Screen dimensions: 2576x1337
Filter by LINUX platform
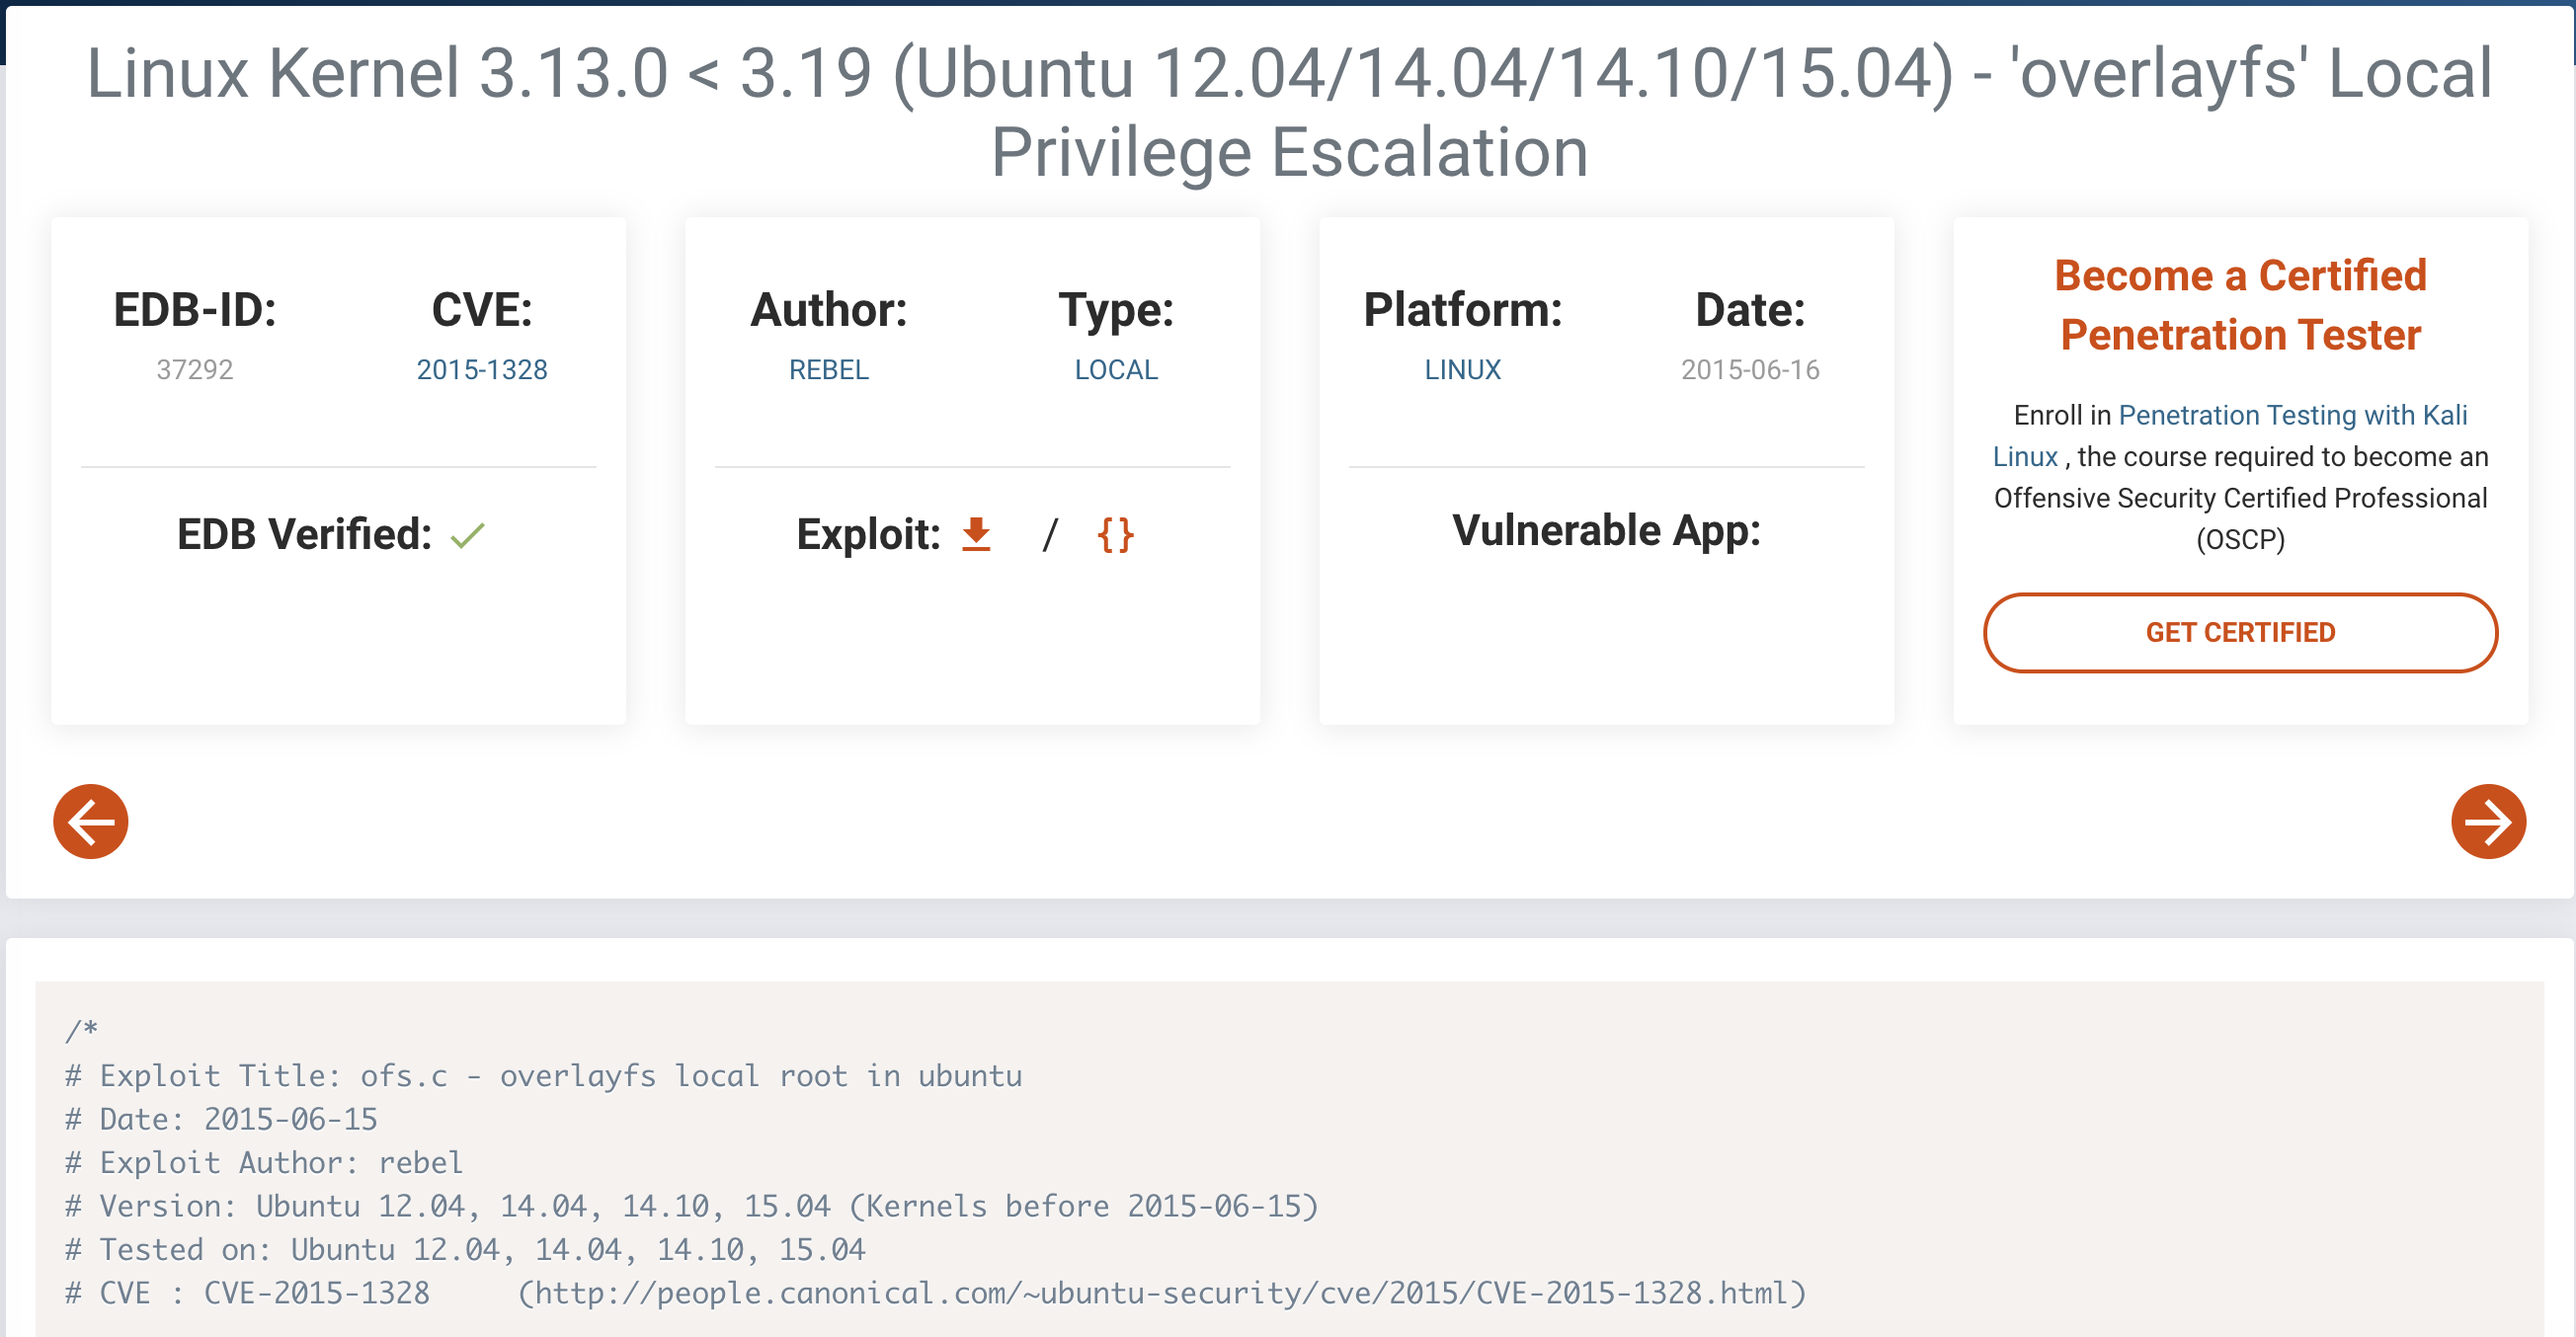1462,370
